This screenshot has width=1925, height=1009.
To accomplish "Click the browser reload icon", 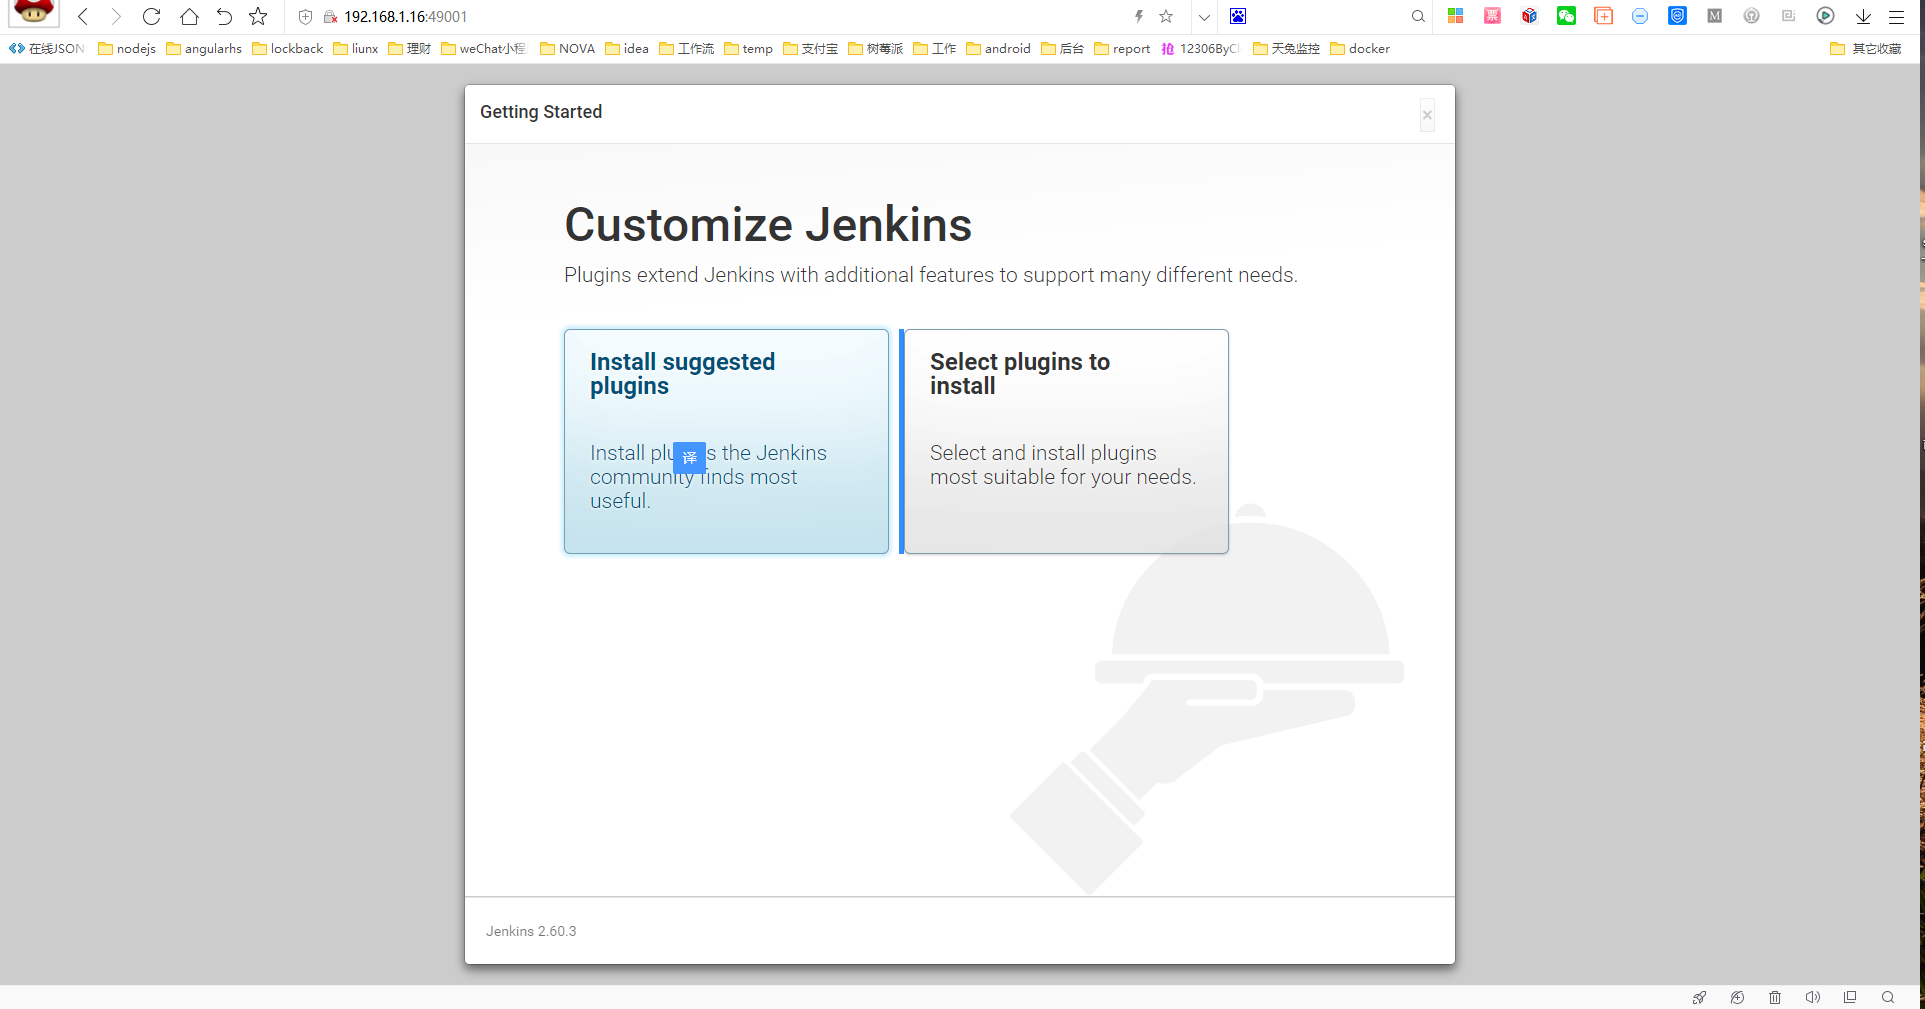I will 151,17.
